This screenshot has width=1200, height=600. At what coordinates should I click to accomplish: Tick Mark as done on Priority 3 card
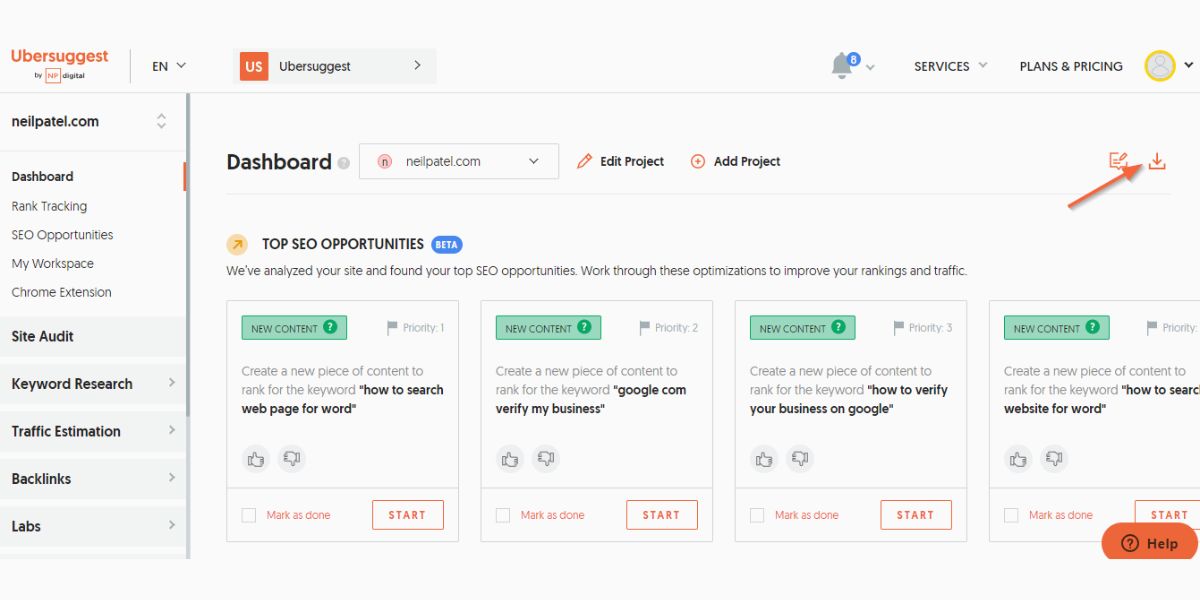[x=757, y=515]
